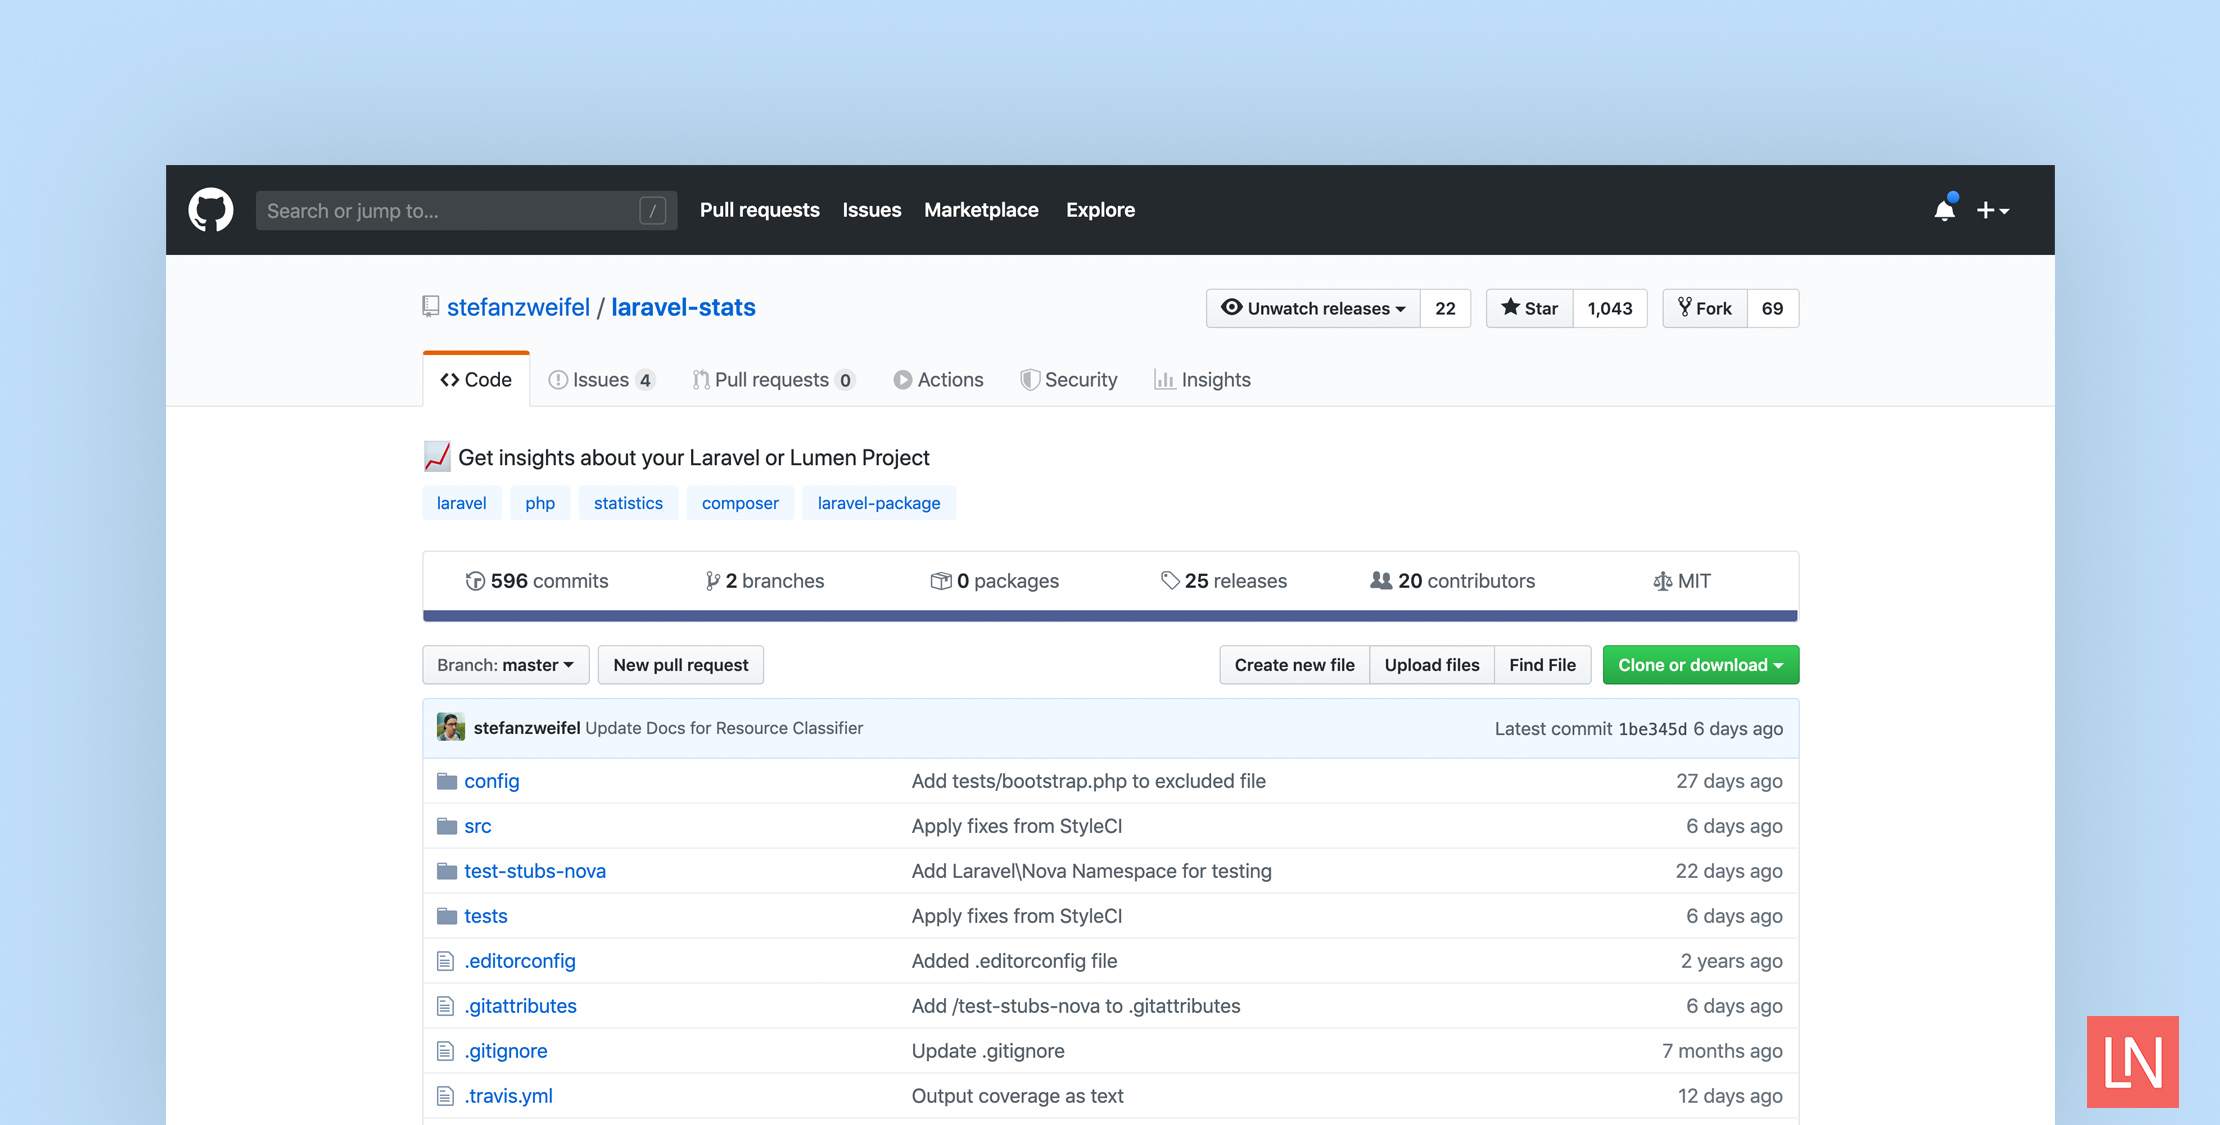Open the composer topic tag
The height and width of the screenshot is (1125, 2220).
pyautogui.click(x=740, y=503)
